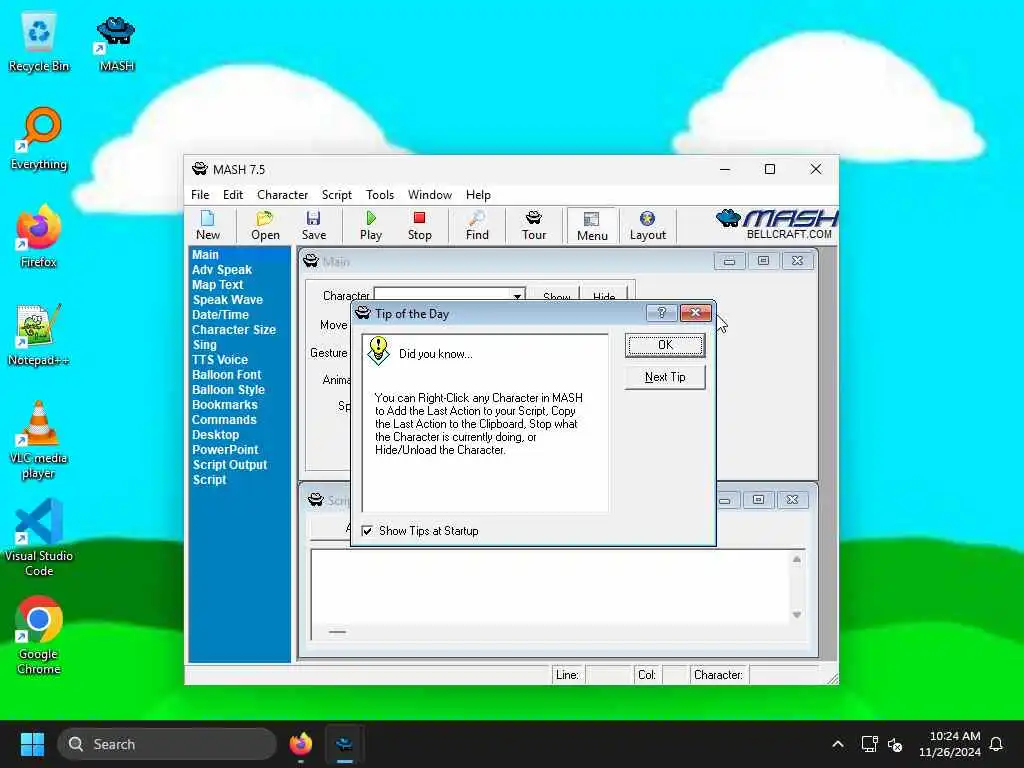Screen dimensions: 1024x768
Task: Select Date/Time in the sidebar
Action: (x=220, y=315)
